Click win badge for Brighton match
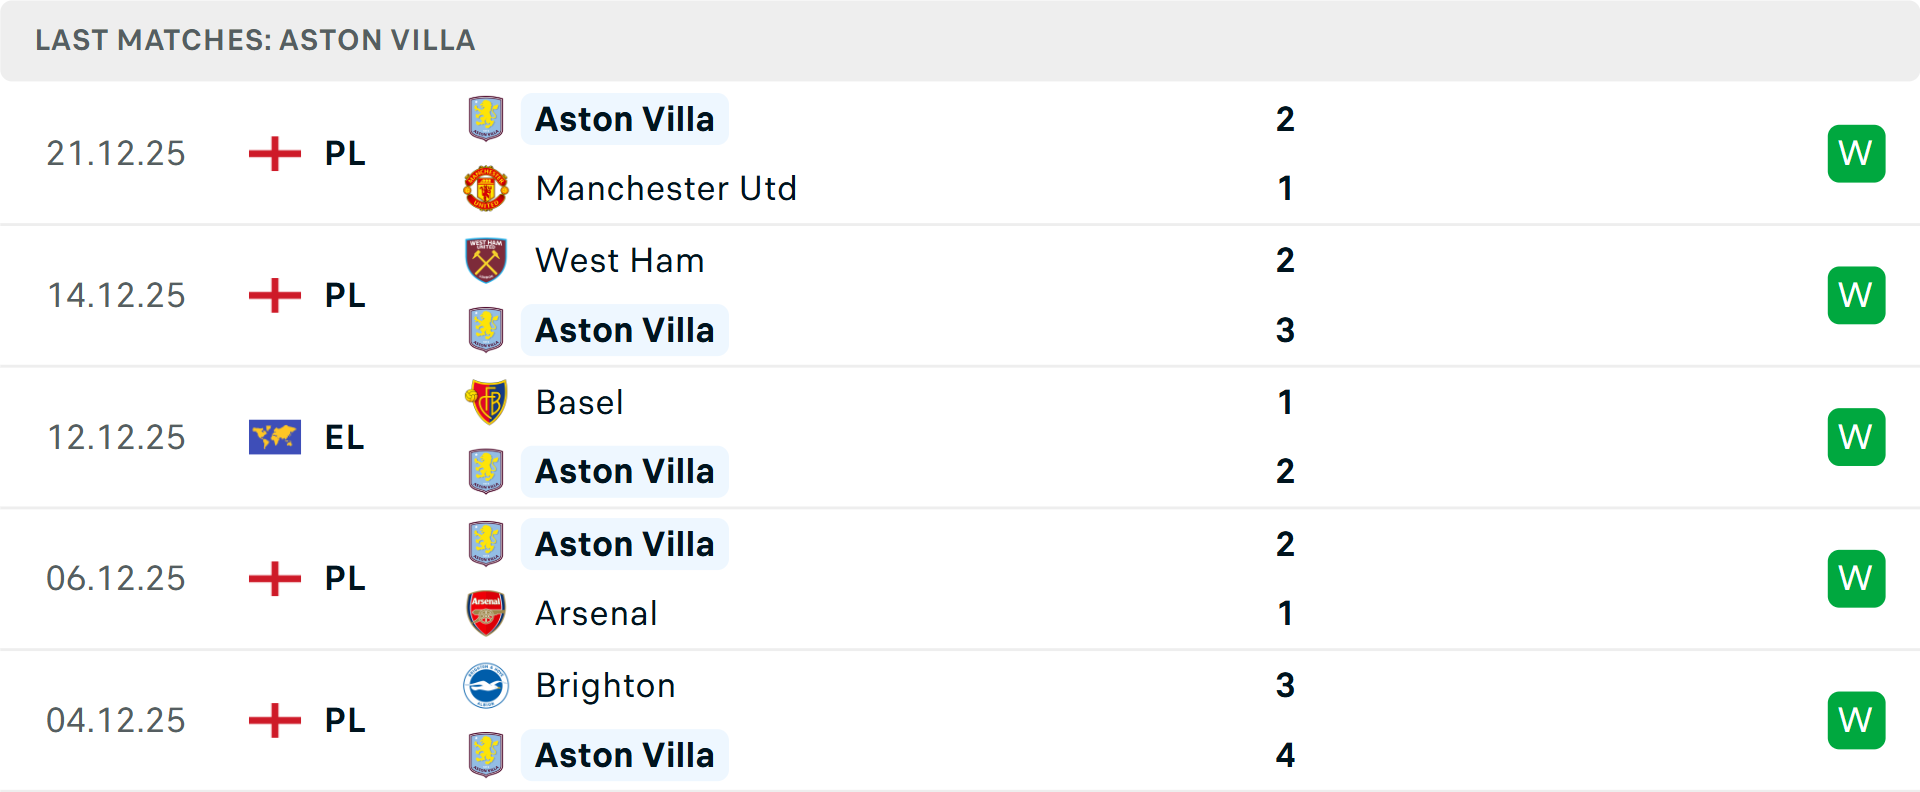The image size is (1920, 792). point(1856,720)
